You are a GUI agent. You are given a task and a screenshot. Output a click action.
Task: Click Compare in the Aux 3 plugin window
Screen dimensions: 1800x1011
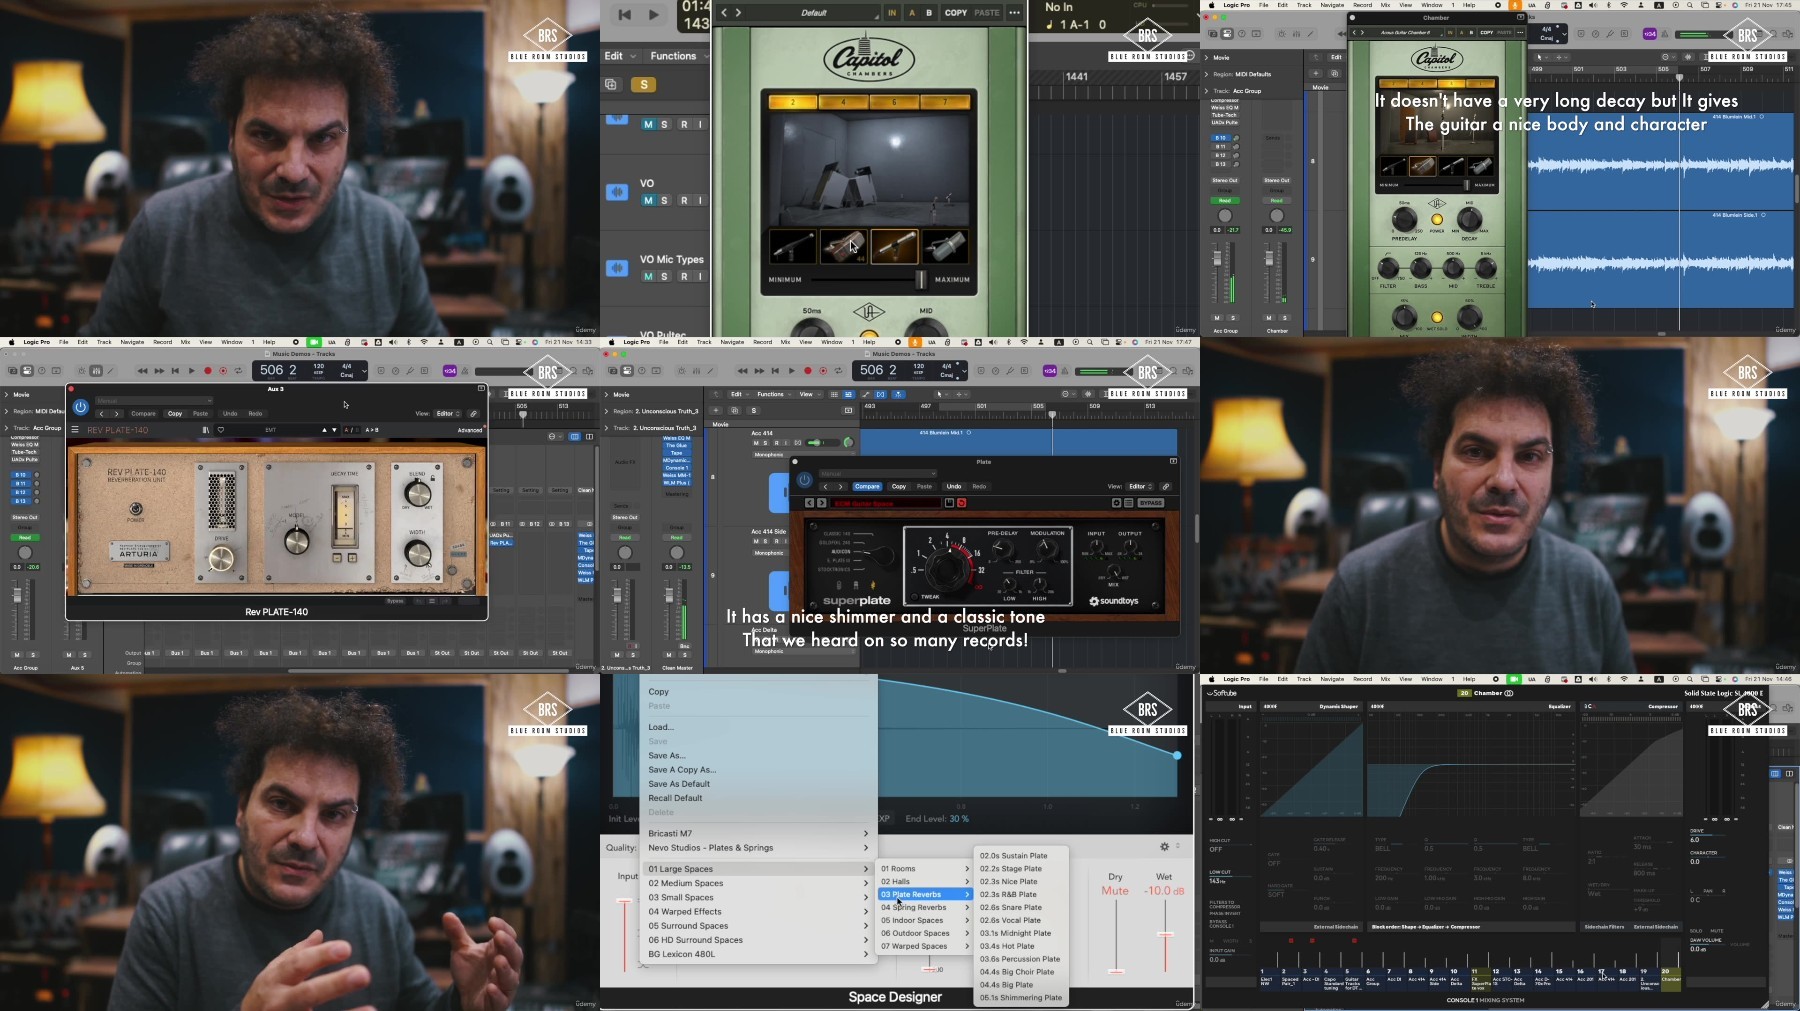click(143, 413)
